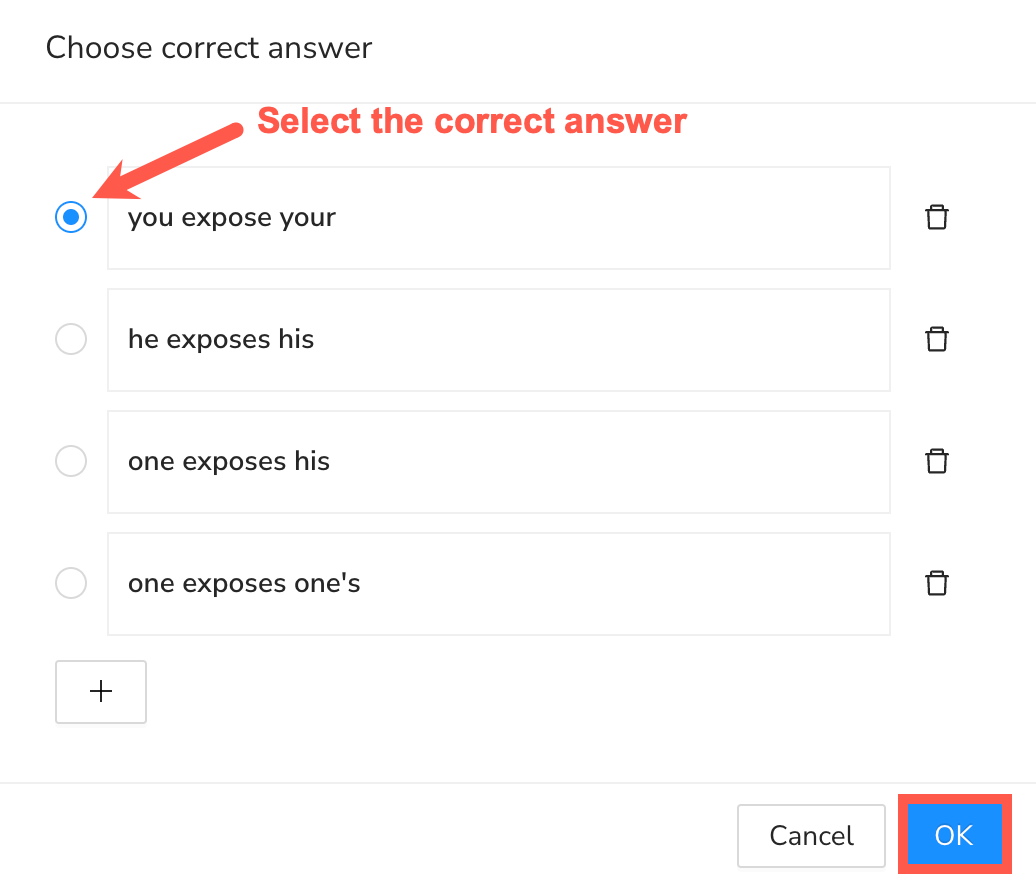The image size is (1036, 886).
Task: Click the red 'Select the correct answer' label
Action: tap(472, 122)
